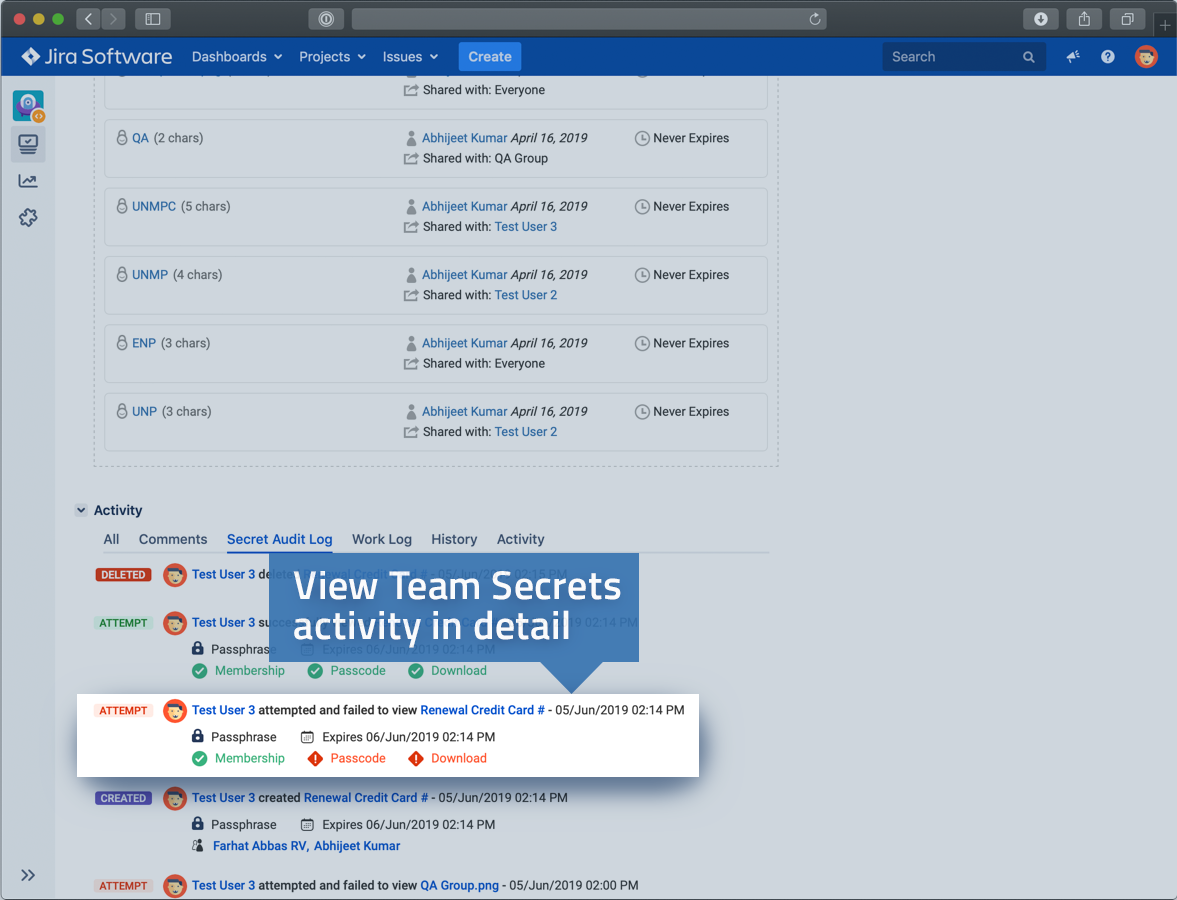The height and width of the screenshot is (900, 1177).
Task: Click the lock icon beside ENP
Action: 122,342
